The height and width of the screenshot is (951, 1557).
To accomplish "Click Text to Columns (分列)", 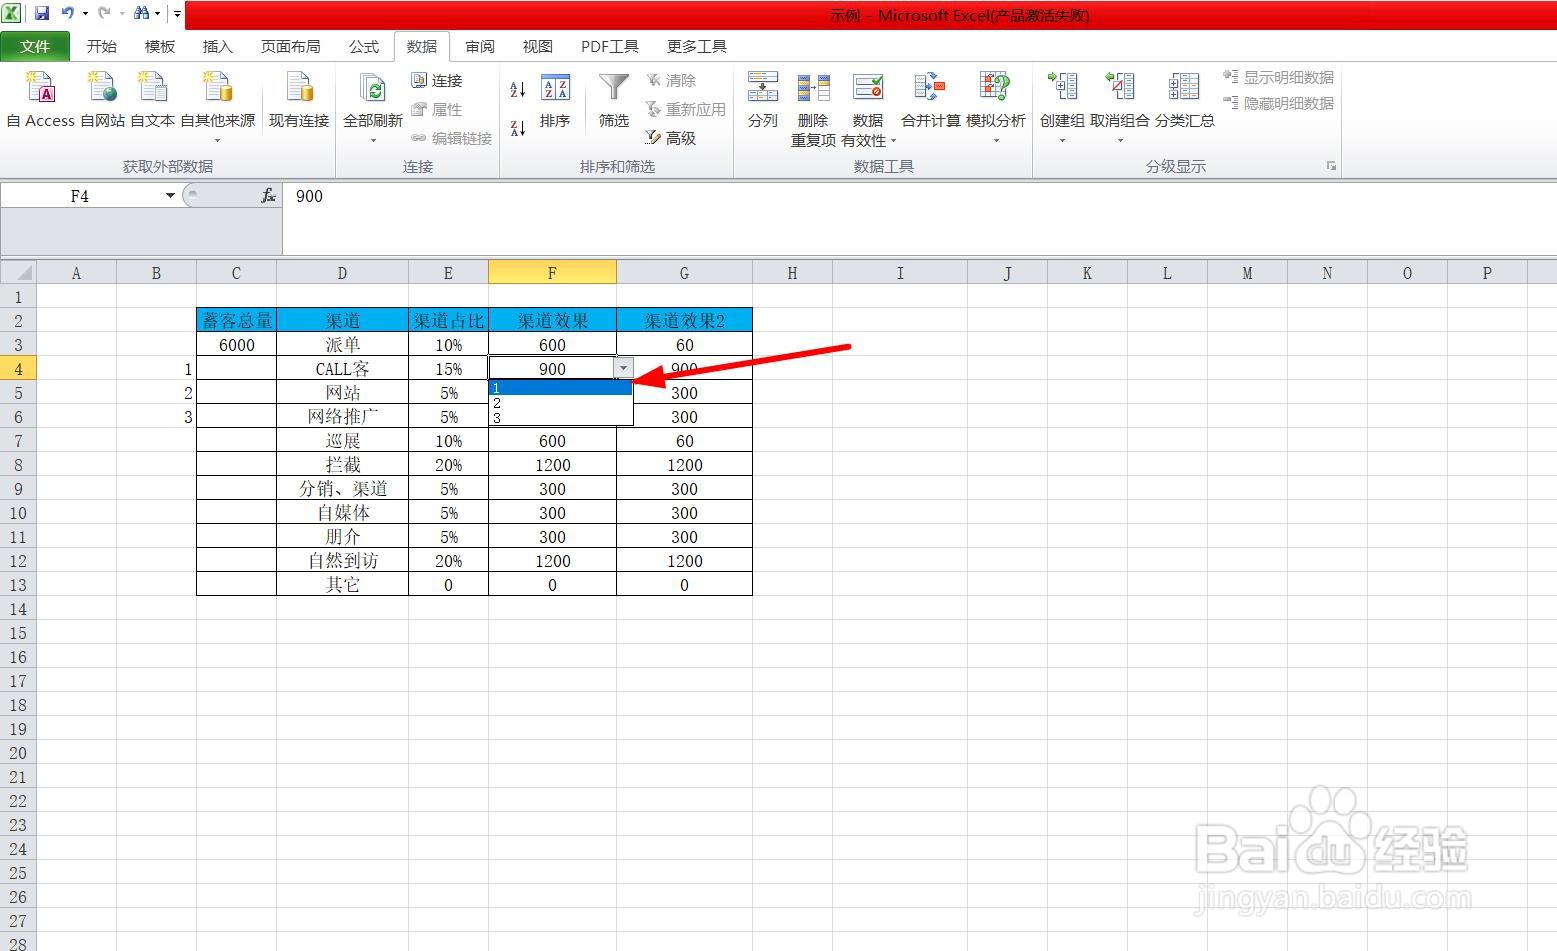I will pyautogui.click(x=763, y=100).
